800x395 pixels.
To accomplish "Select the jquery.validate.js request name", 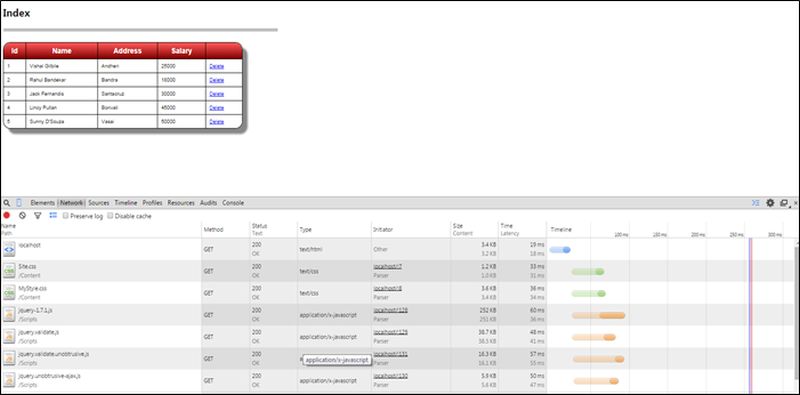I will (x=39, y=332).
